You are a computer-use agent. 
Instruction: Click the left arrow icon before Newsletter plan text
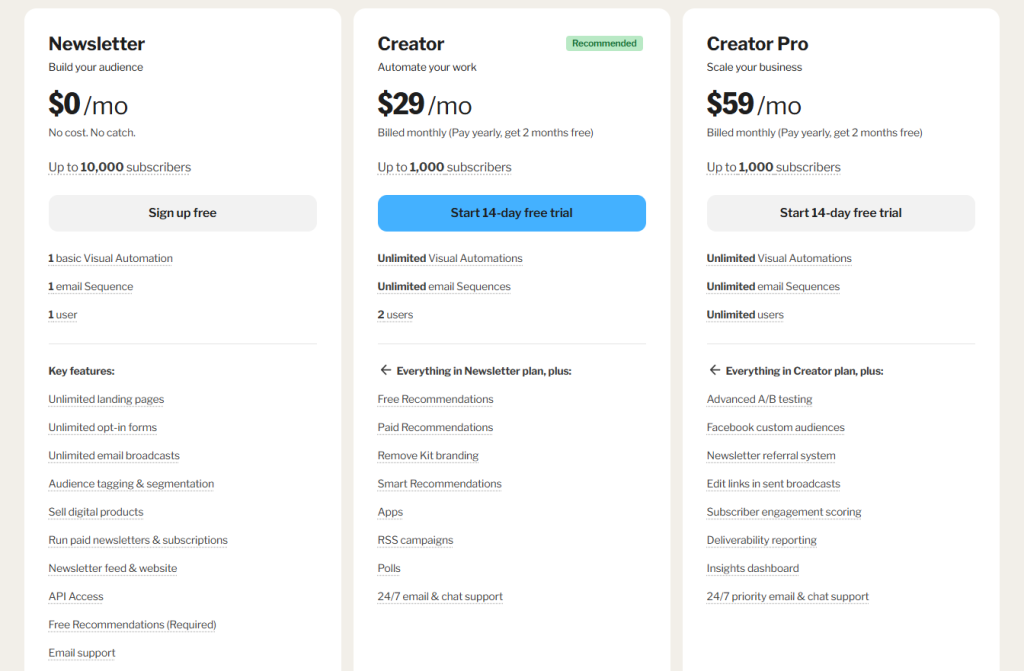point(385,370)
